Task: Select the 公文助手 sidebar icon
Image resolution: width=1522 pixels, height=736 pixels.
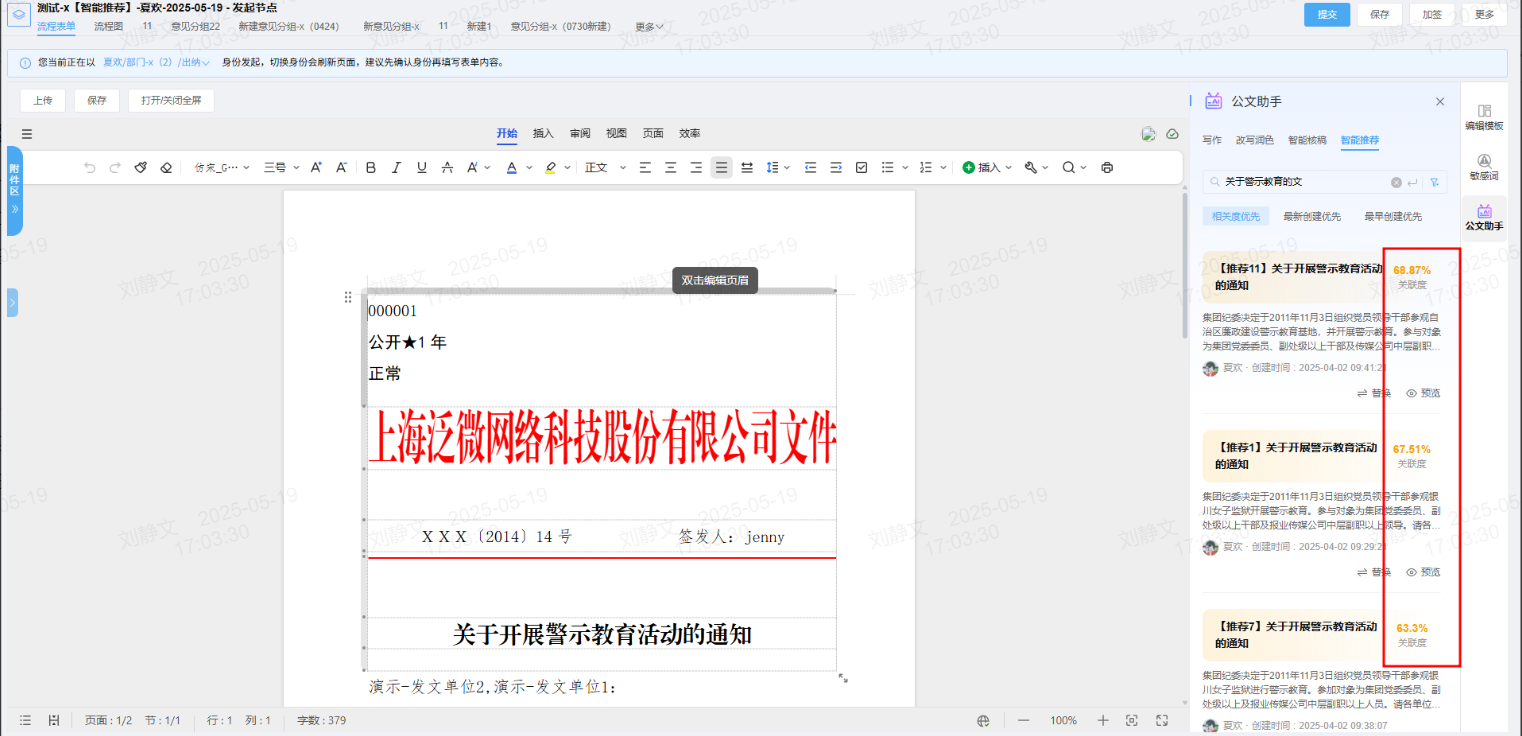Action: coord(1484,216)
